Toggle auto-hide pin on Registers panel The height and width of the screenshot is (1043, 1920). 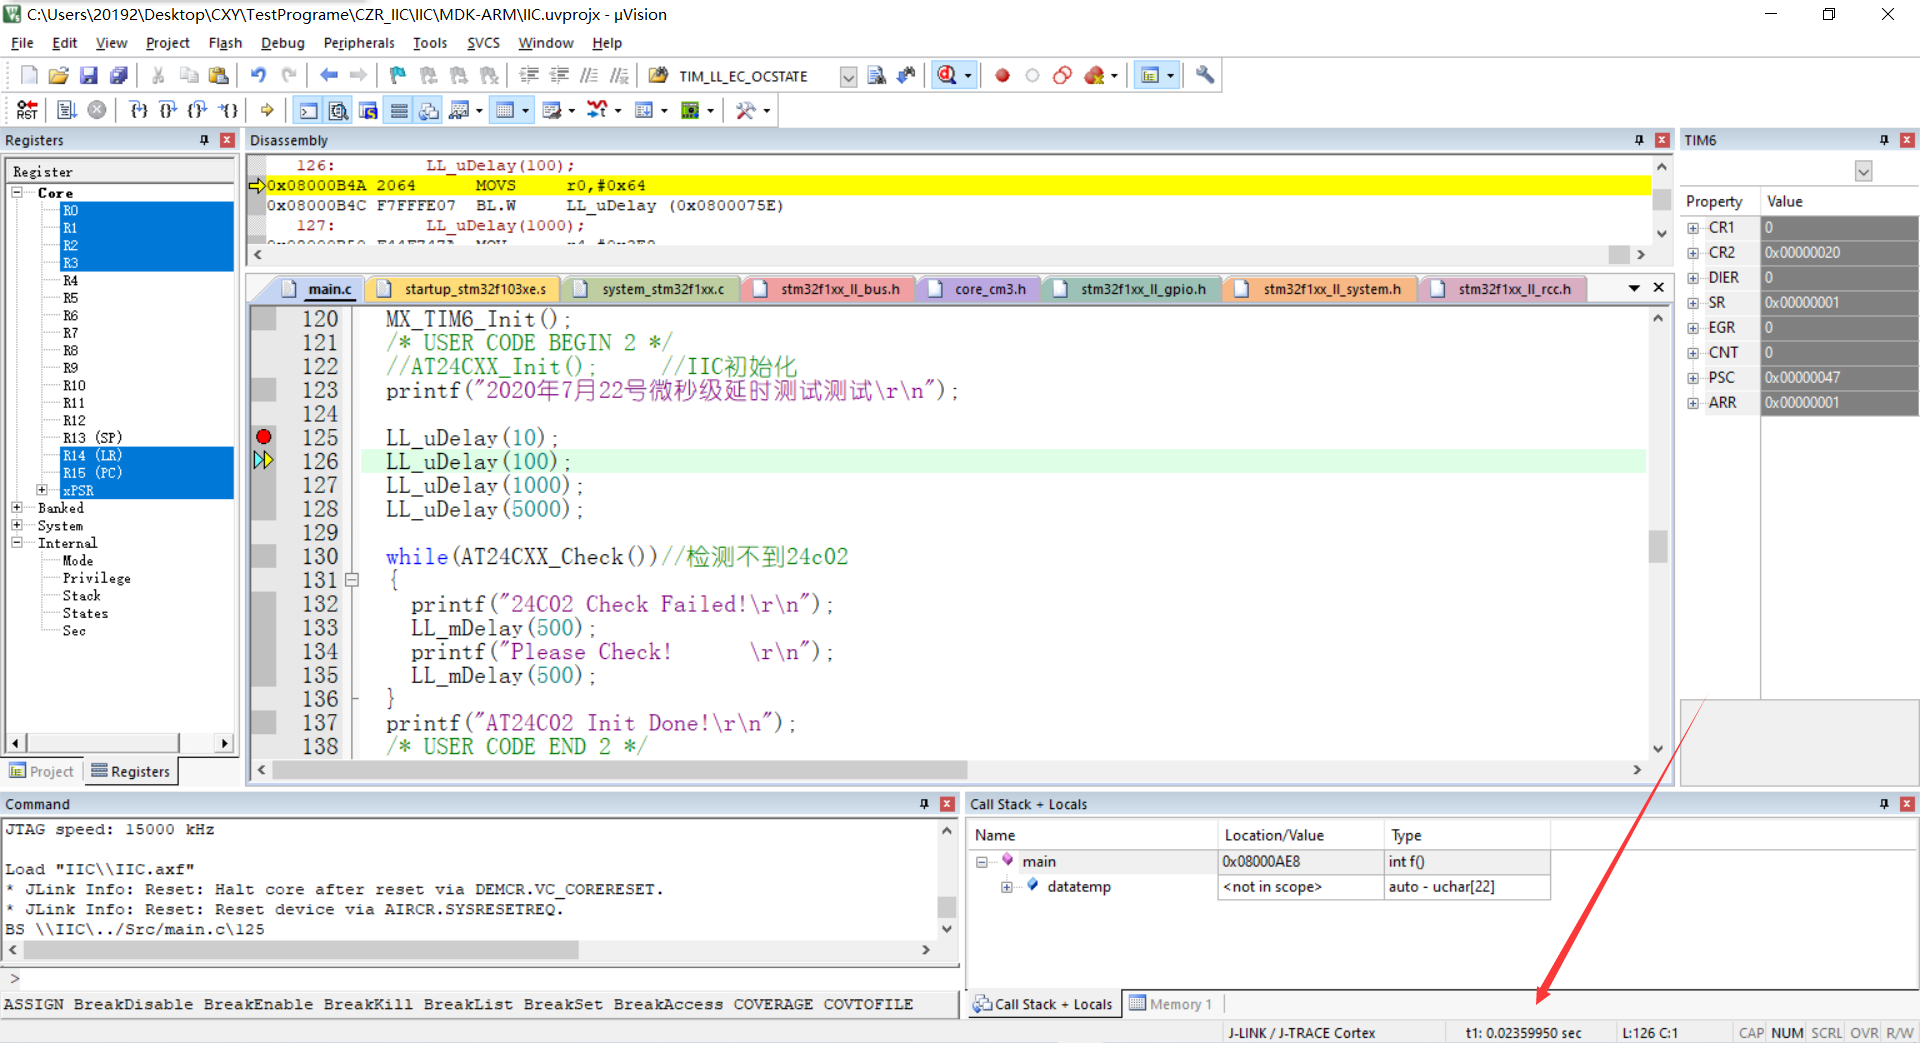[x=204, y=140]
